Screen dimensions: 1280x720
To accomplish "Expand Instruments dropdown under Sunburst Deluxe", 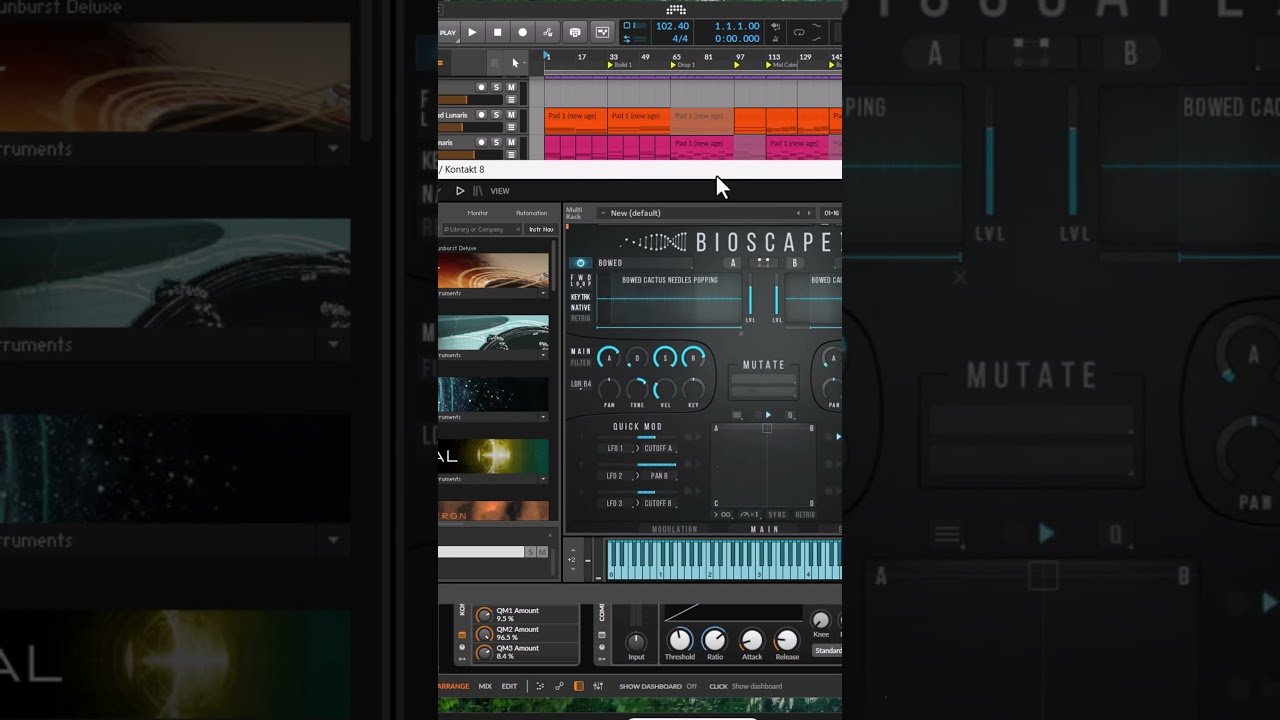I will click(x=544, y=293).
